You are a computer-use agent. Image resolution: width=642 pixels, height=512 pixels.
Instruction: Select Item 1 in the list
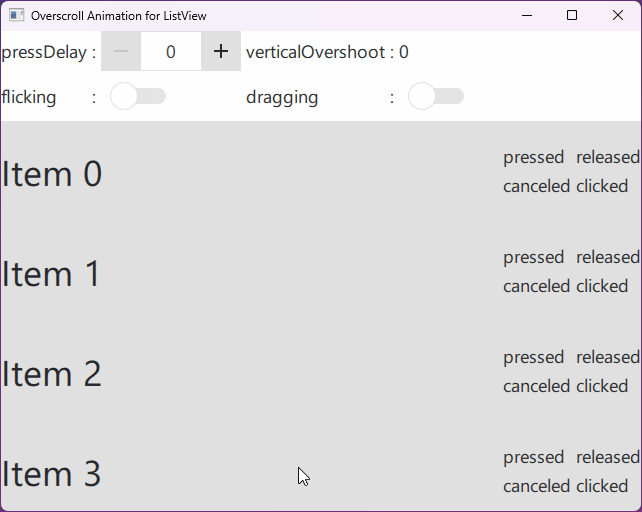(x=52, y=274)
